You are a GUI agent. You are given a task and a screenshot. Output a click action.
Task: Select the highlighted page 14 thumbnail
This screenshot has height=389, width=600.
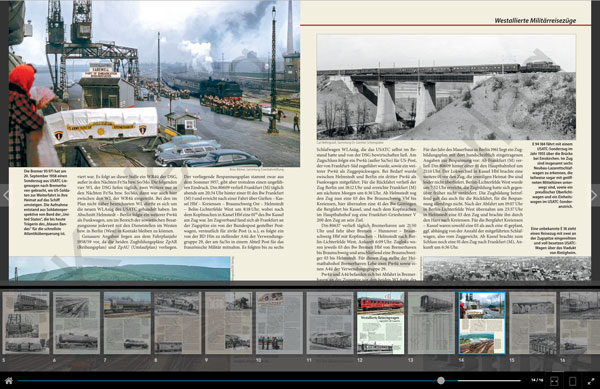tap(482, 323)
